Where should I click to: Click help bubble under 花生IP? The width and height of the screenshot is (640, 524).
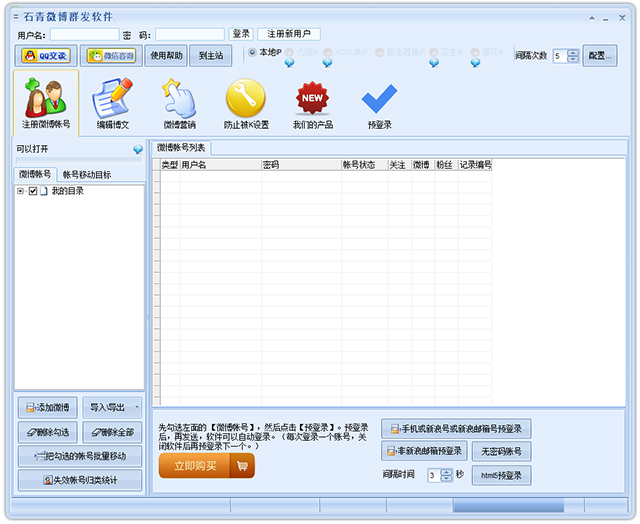[x=434, y=62]
